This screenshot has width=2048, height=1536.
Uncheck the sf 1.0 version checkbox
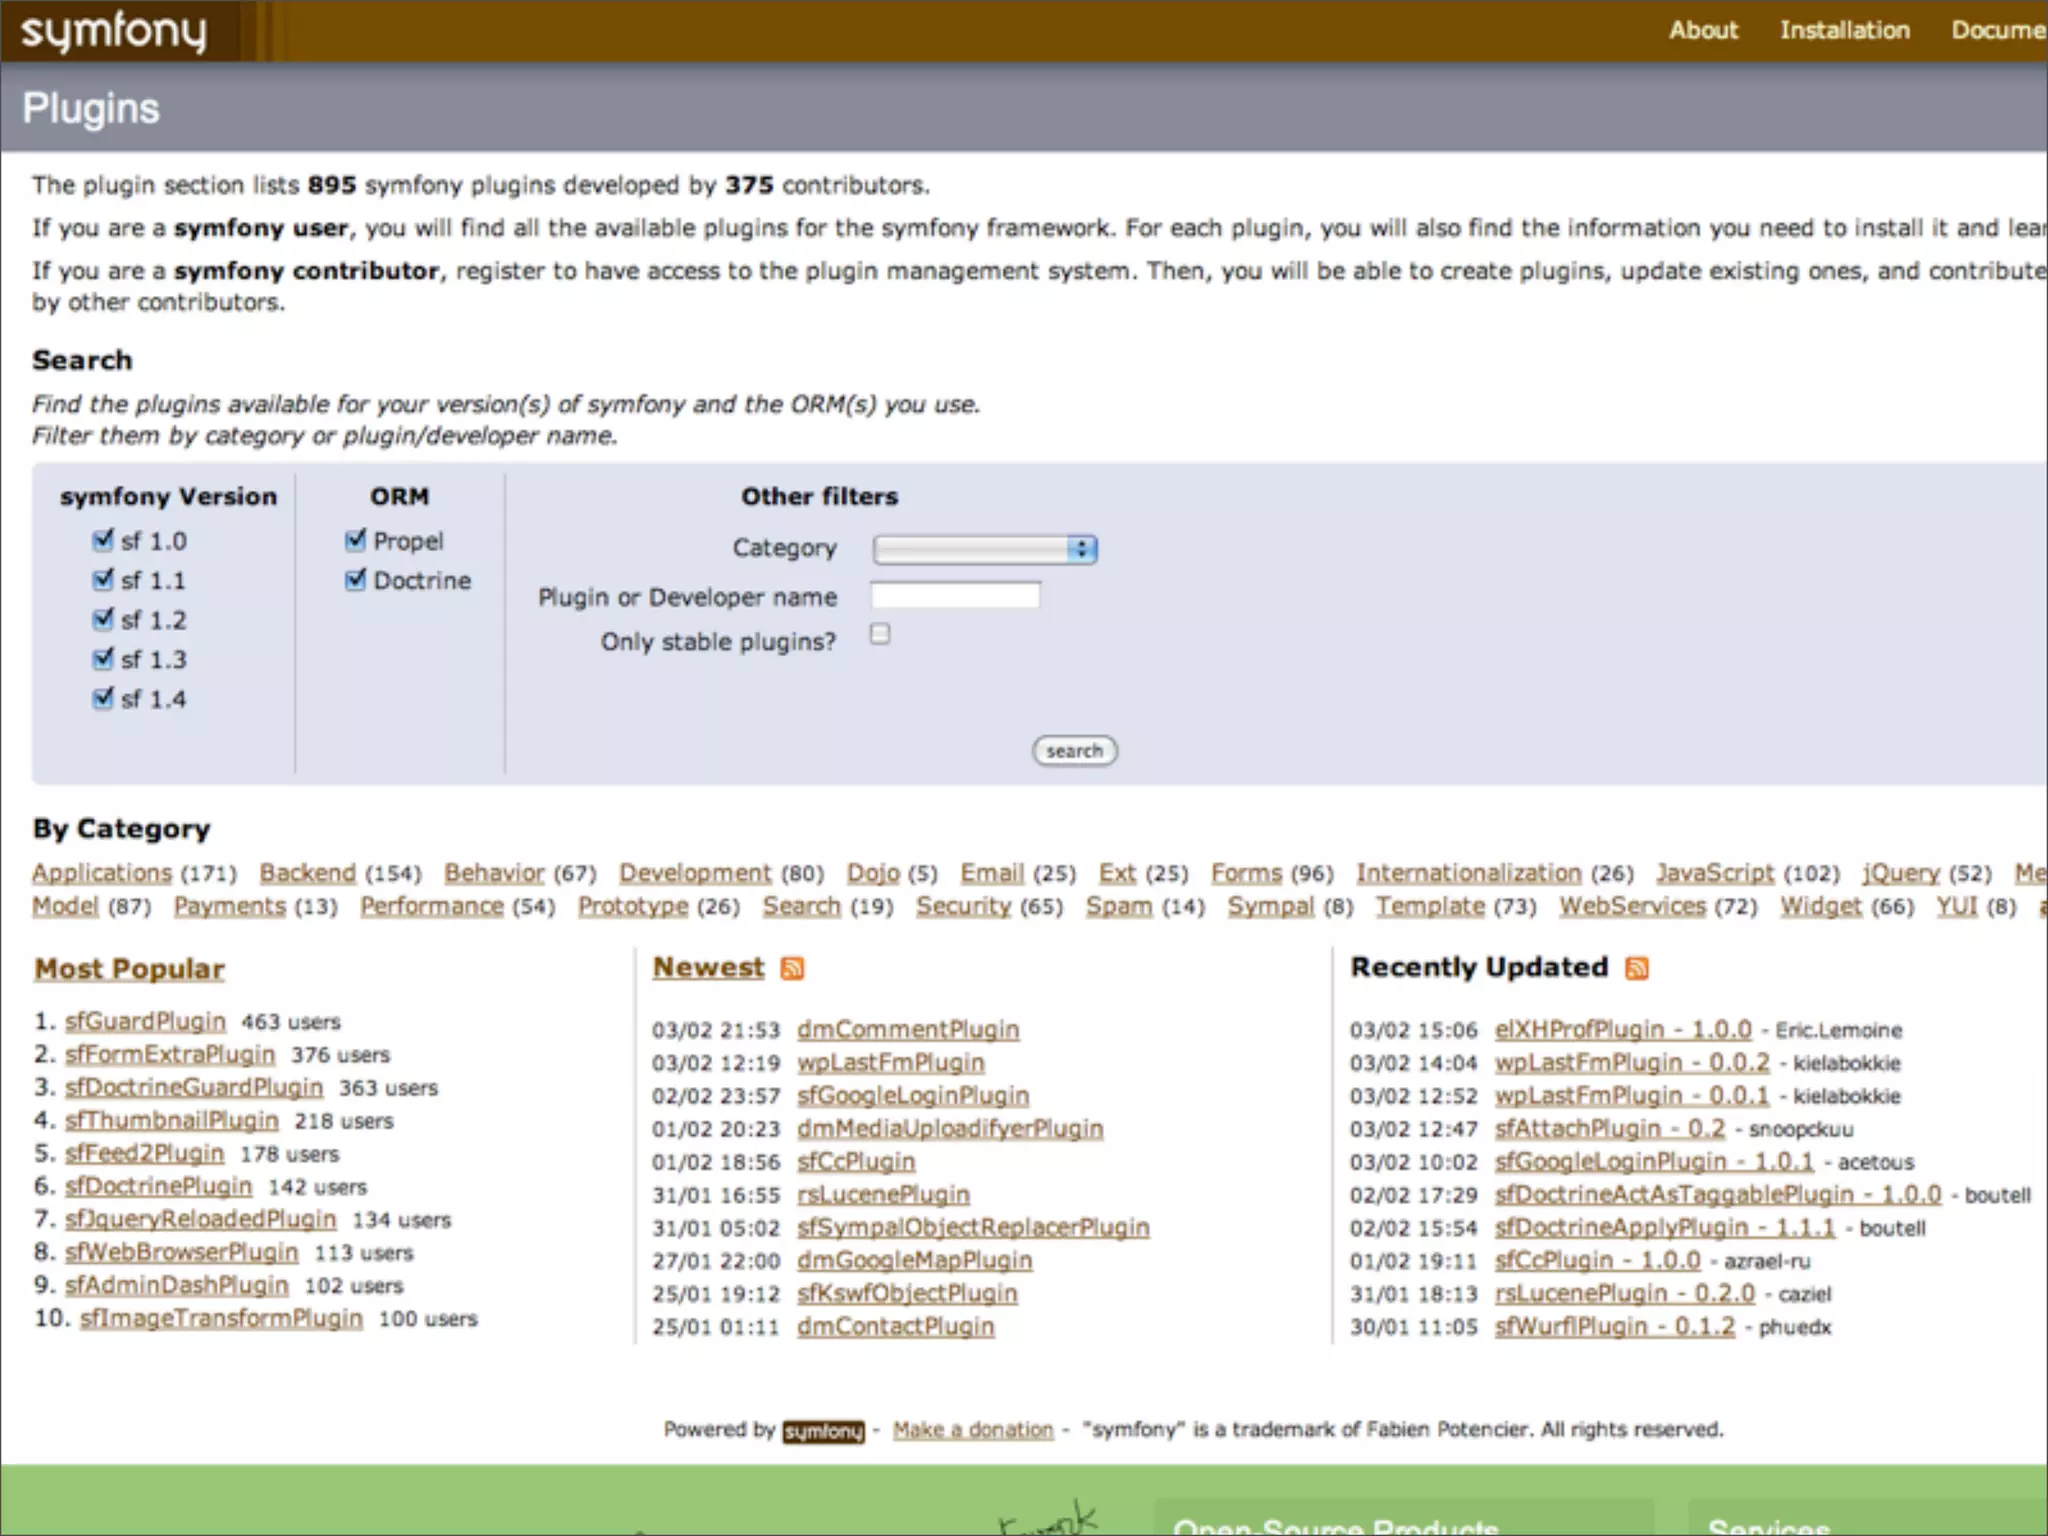[103, 540]
